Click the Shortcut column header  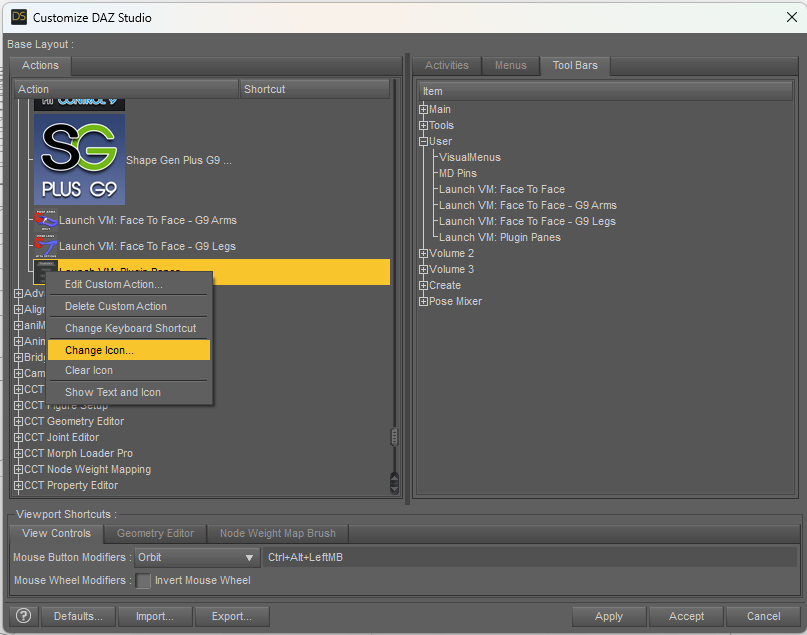pos(314,89)
